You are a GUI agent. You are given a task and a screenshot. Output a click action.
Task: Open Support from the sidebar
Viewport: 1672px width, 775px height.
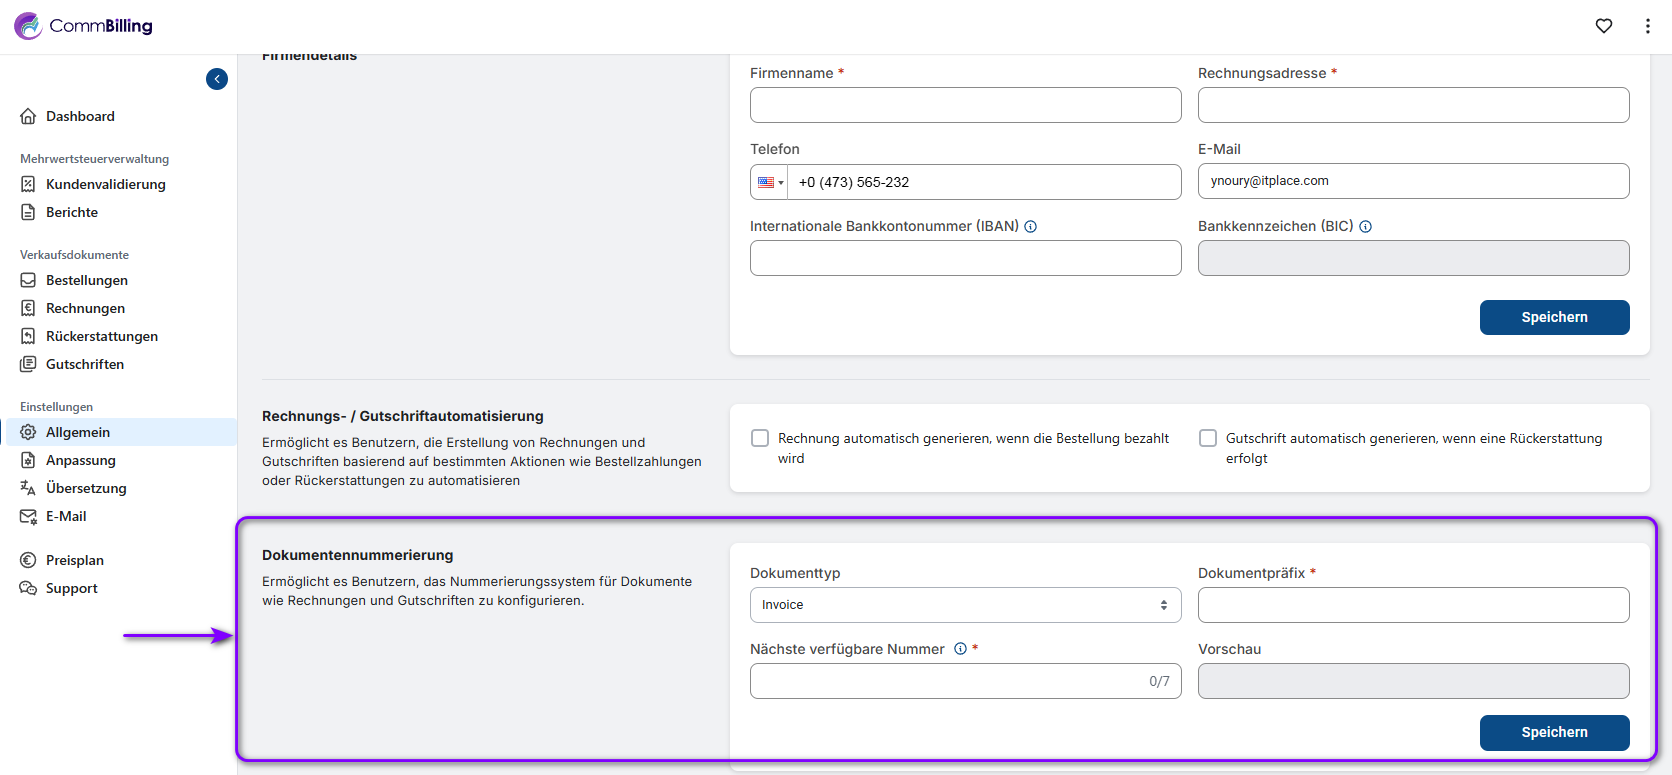pyautogui.click(x=72, y=588)
